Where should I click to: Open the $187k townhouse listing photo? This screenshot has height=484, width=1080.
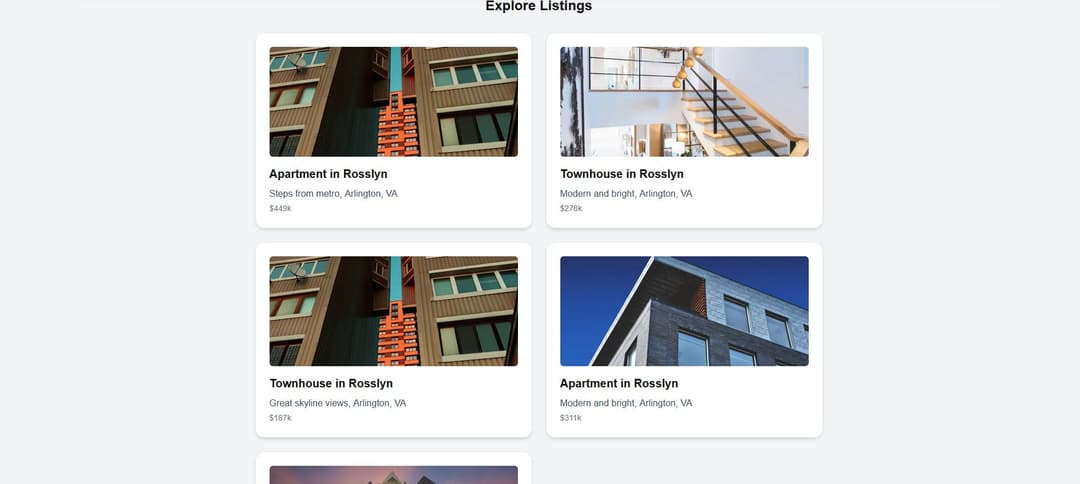click(x=393, y=311)
